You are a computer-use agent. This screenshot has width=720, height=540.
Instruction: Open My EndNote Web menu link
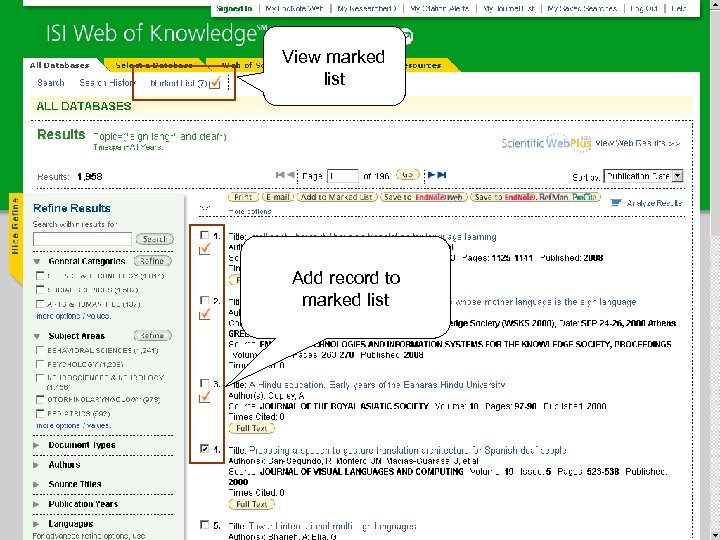click(294, 8)
